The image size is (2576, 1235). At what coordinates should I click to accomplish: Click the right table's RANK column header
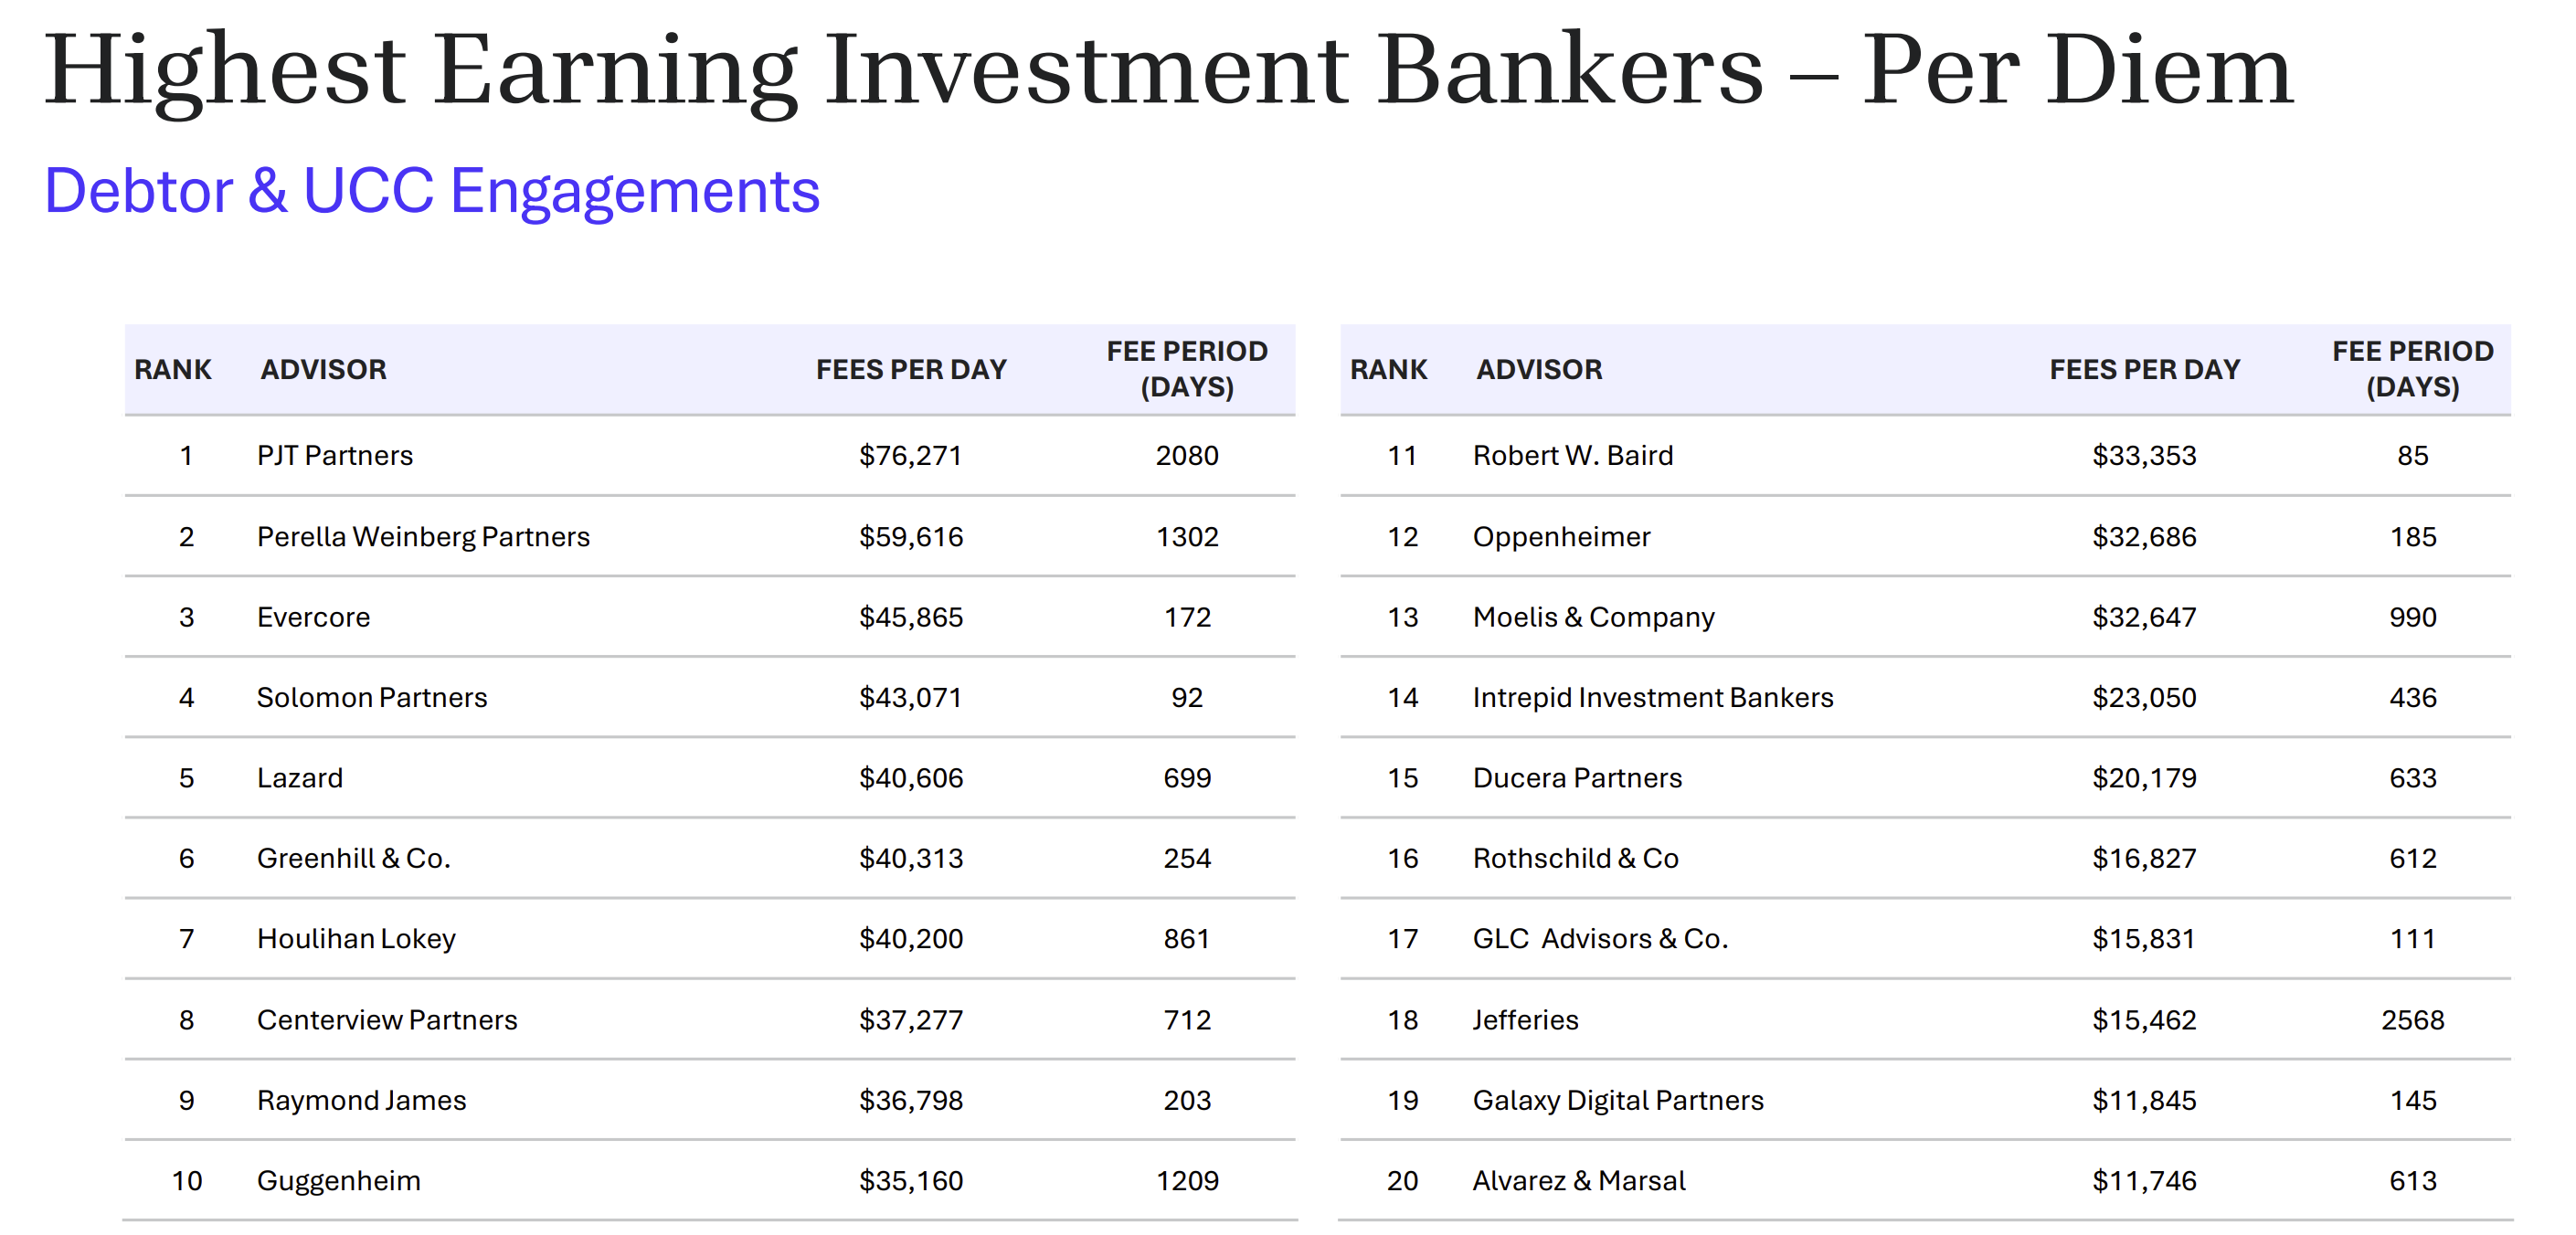click(x=1388, y=370)
